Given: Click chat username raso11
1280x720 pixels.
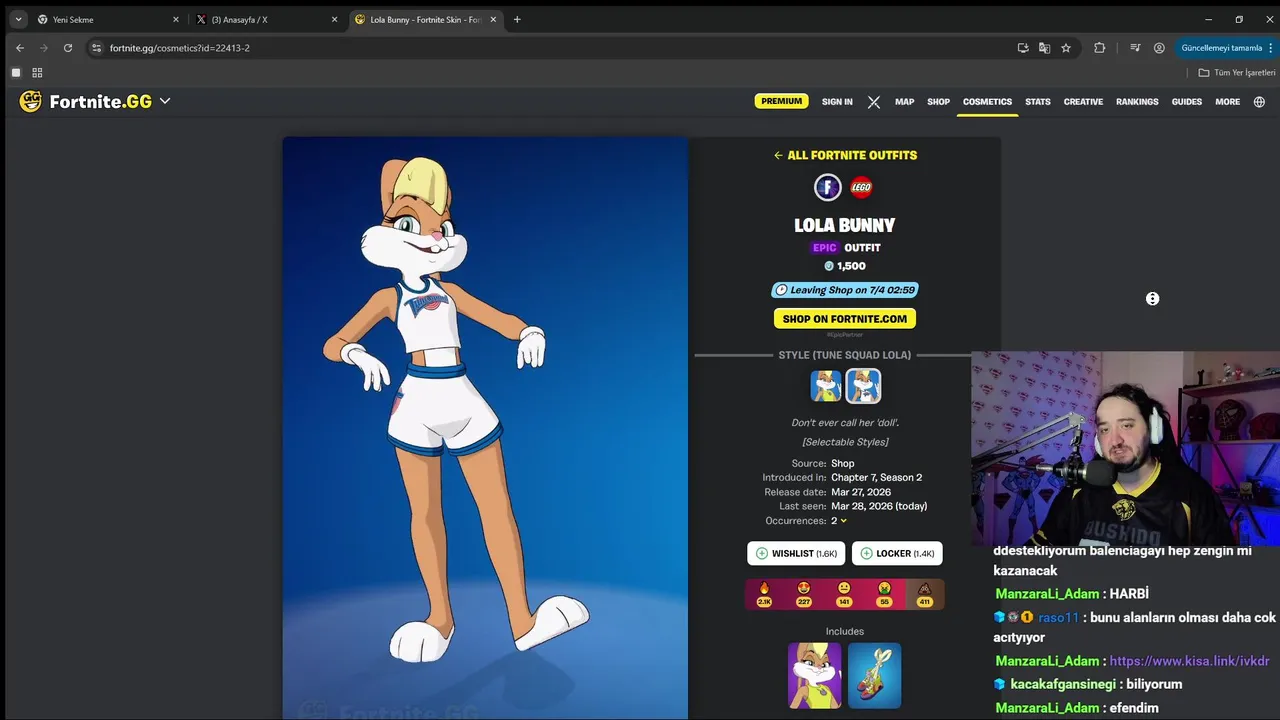Looking at the screenshot, I should [1058, 618].
